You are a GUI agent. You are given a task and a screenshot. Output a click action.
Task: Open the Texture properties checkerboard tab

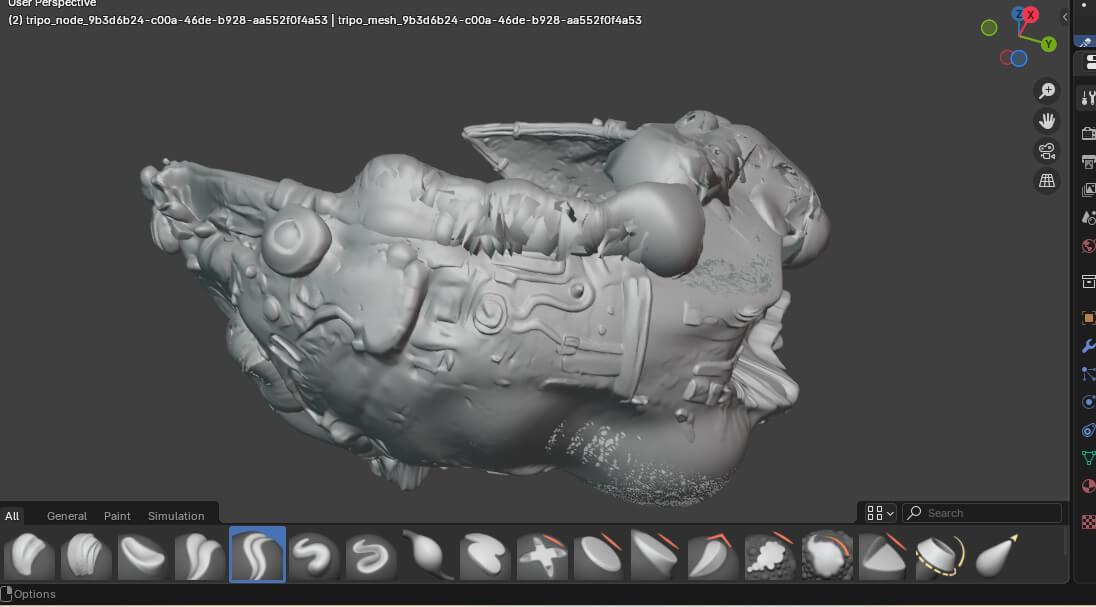pos(1088,521)
